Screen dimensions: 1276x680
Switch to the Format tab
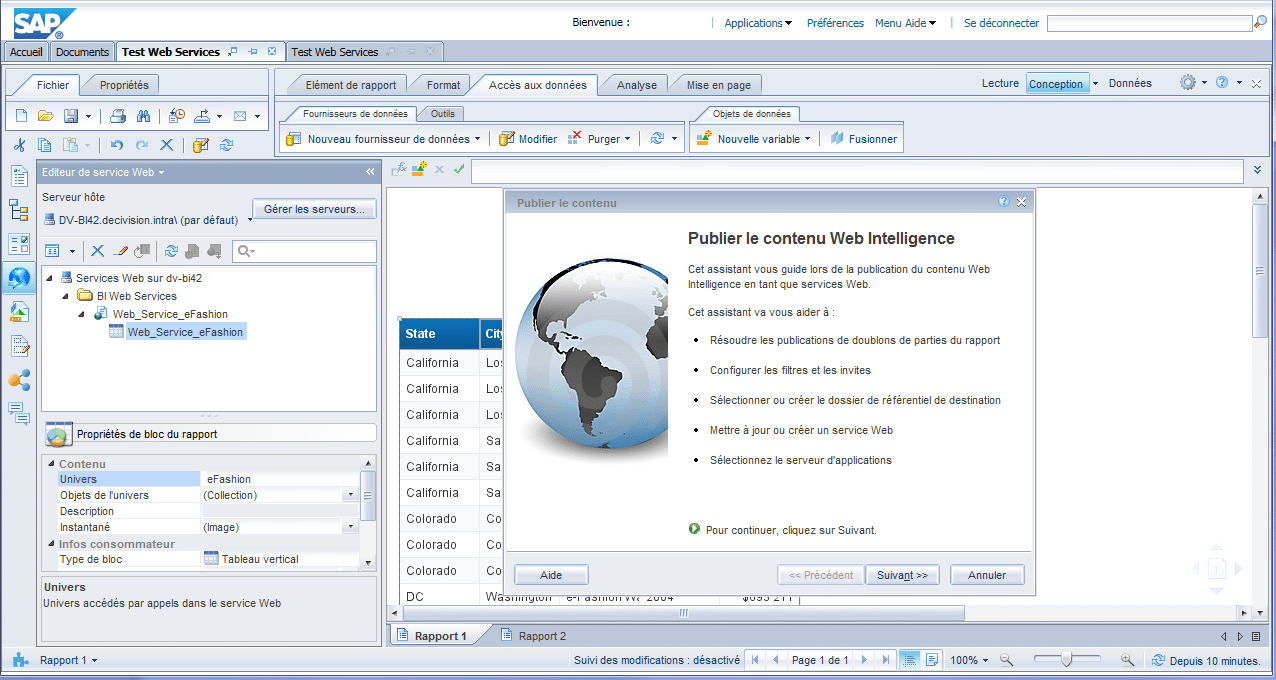pos(443,86)
